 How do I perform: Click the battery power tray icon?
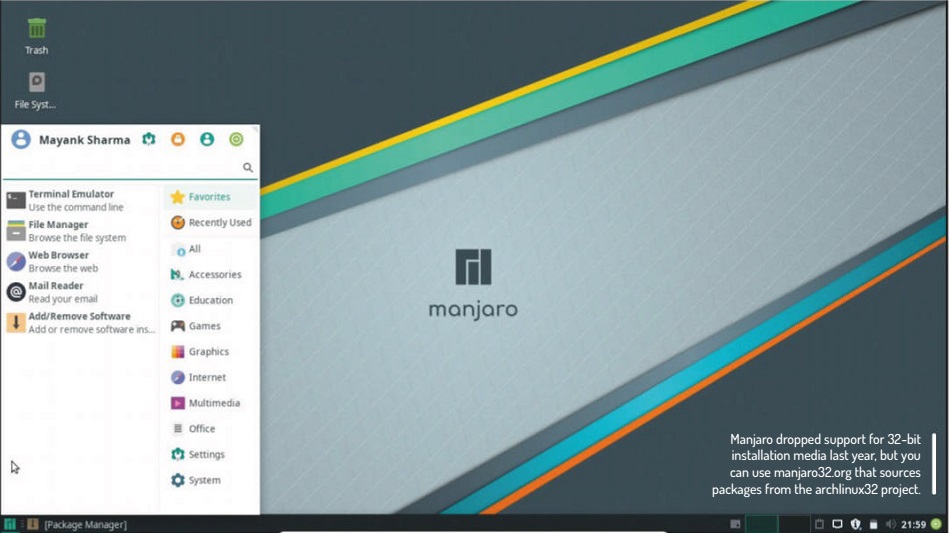tap(873, 524)
